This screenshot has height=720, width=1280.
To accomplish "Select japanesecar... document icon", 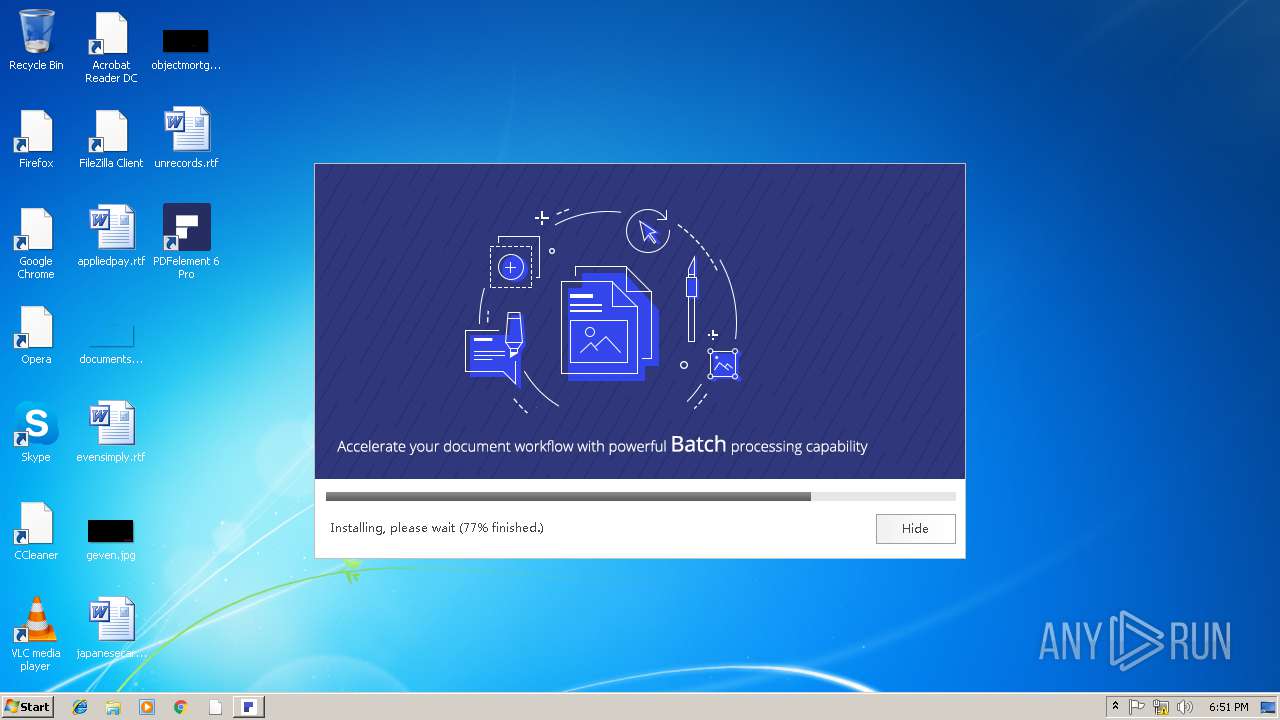I will (x=111, y=629).
